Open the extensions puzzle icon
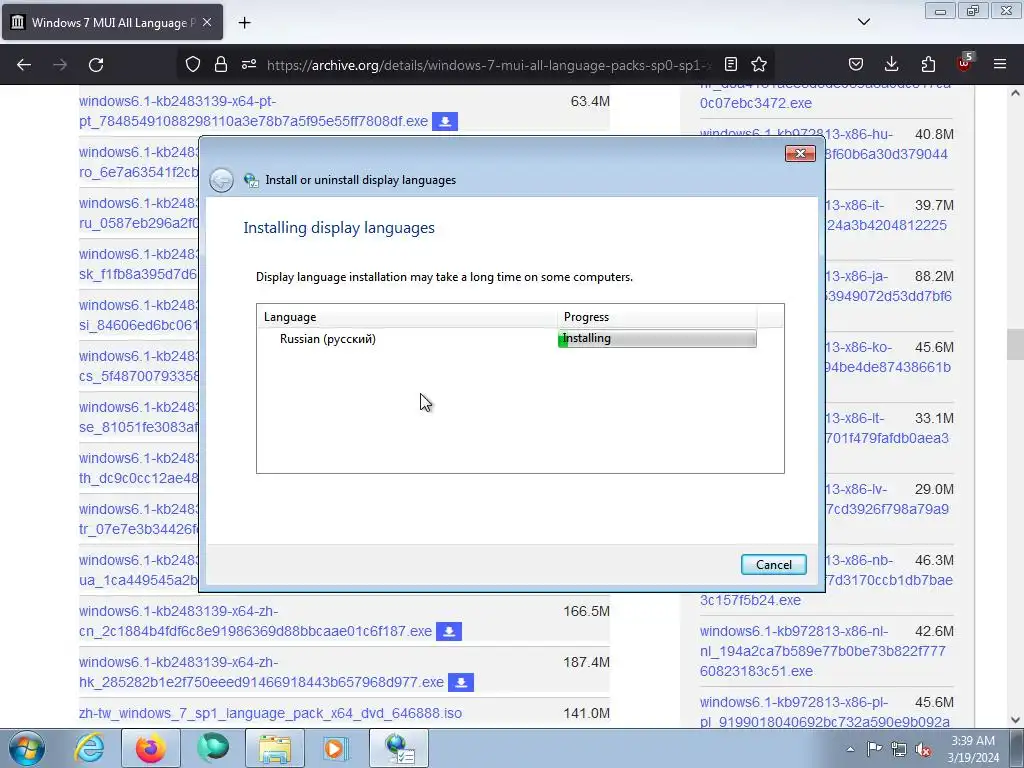The height and width of the screenshot is (768, 1024). coord(928,64)
